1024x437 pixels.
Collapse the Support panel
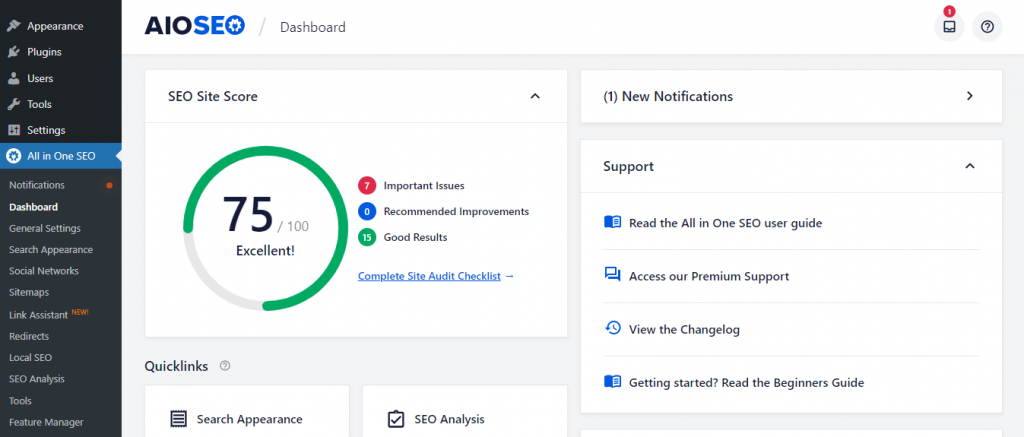click(x=969, y=166)
